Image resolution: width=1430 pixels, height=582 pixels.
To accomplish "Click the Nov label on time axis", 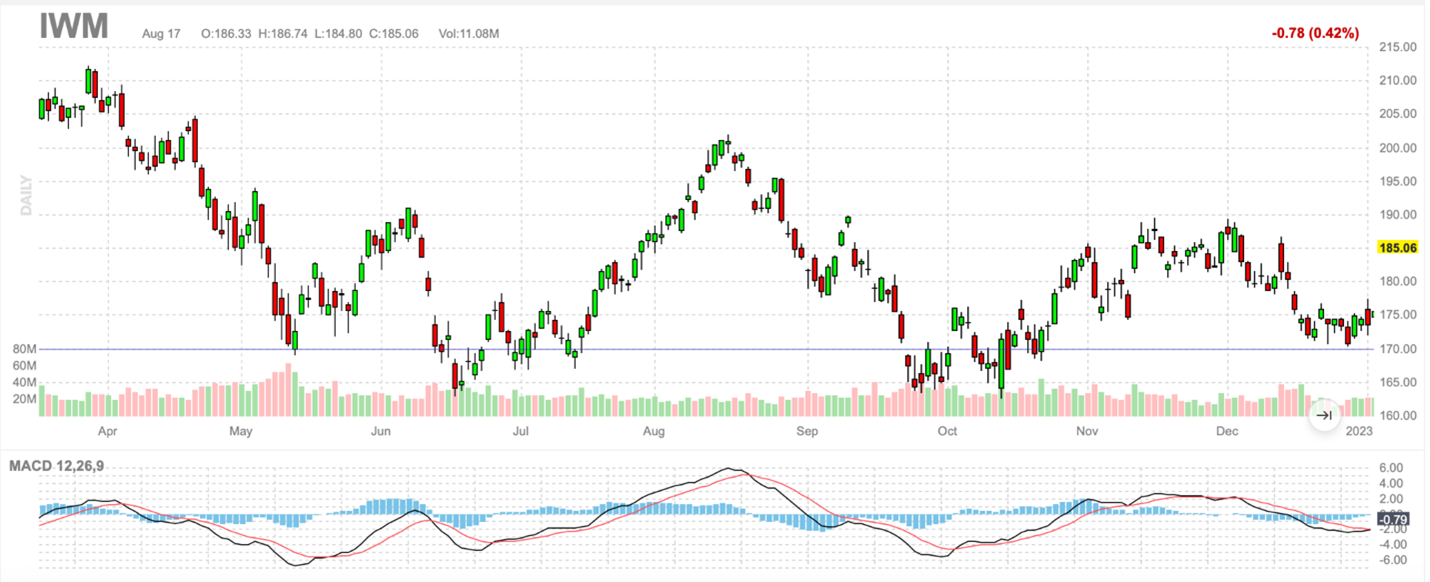I will [x=1087, y=432].
